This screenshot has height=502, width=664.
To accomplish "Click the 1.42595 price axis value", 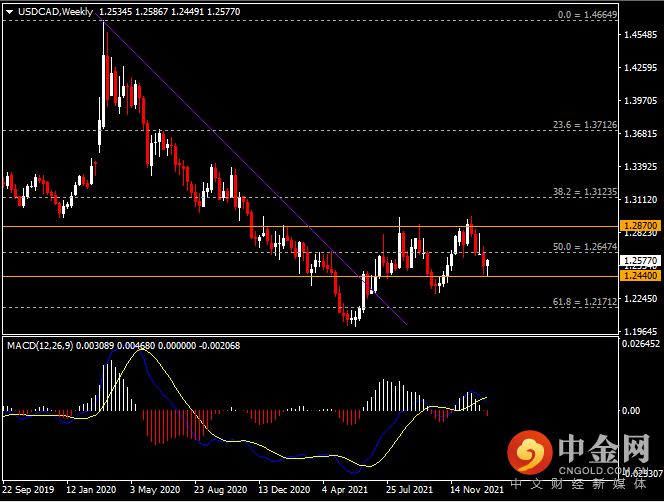I will coord(641,68).
